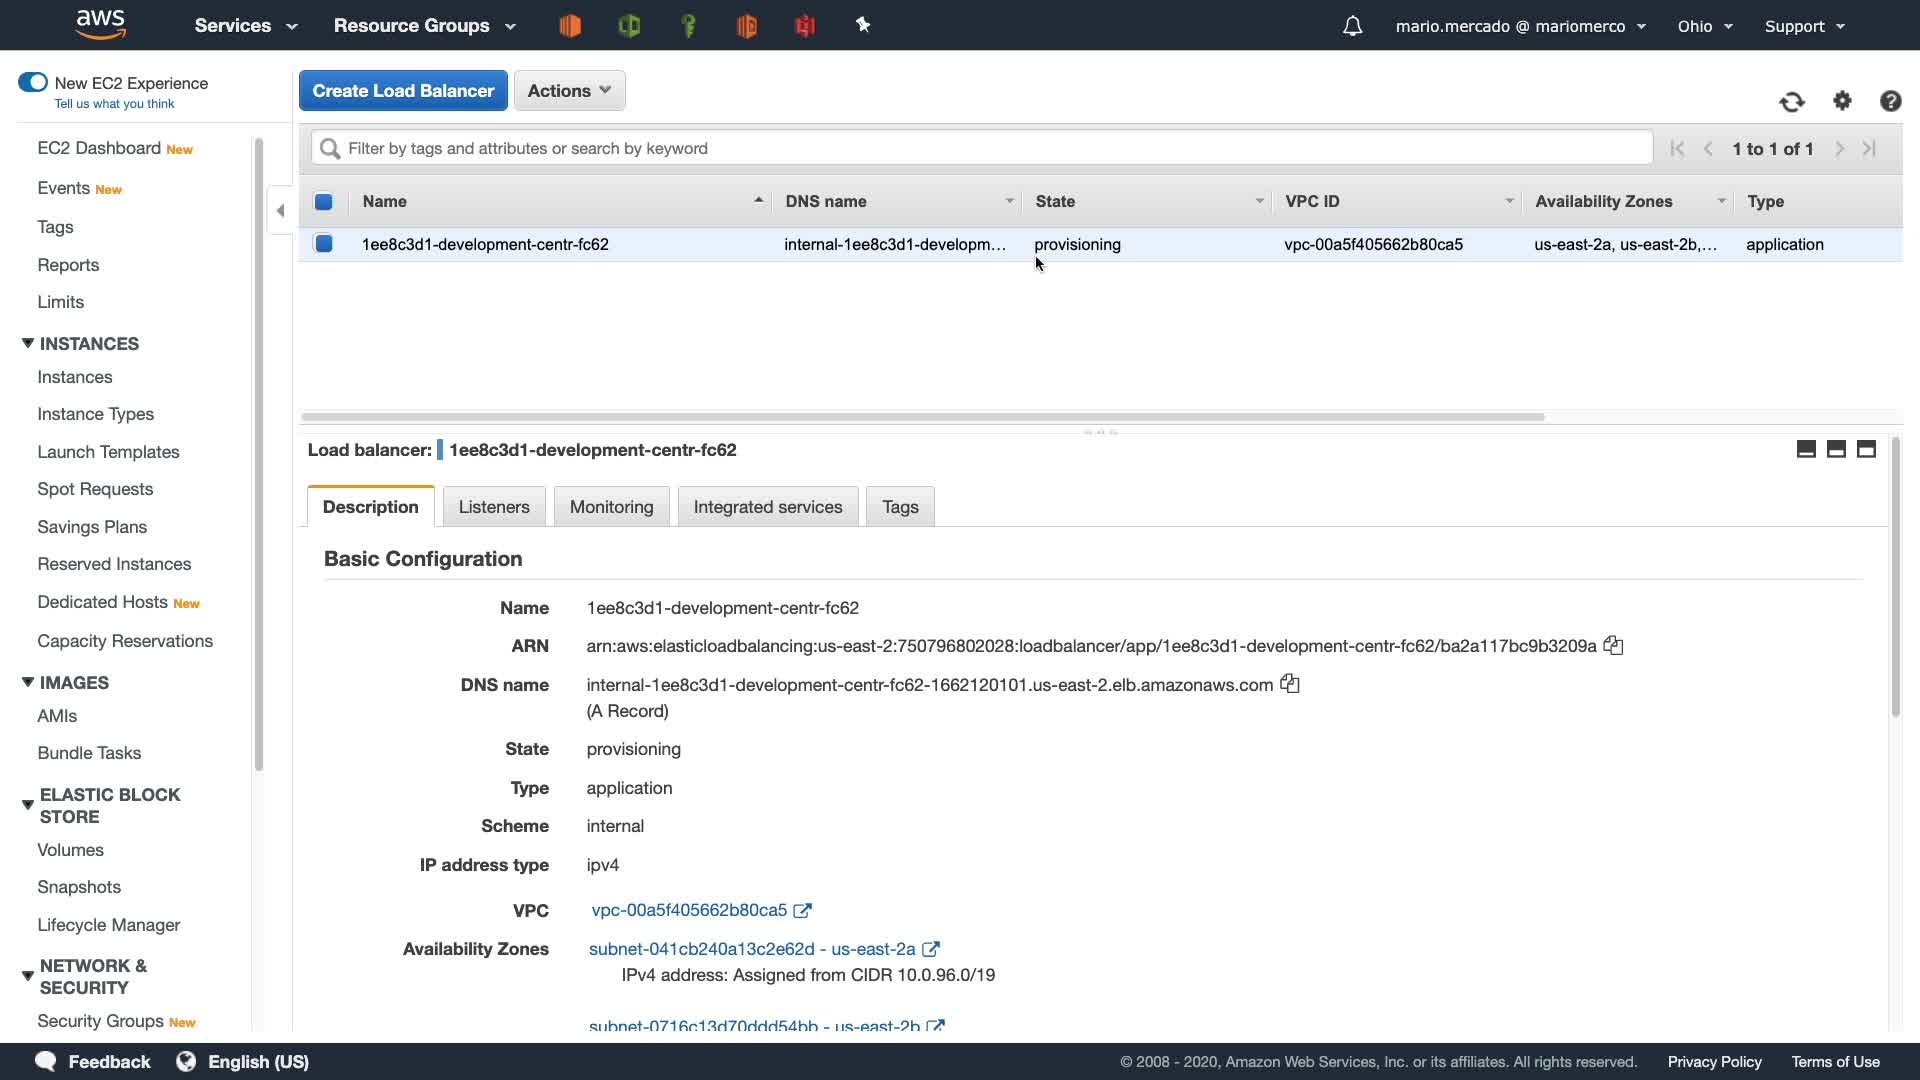The image size is (1920, 1080).
Task: Click the pin icon in the top bar
Action: point(863,26)
